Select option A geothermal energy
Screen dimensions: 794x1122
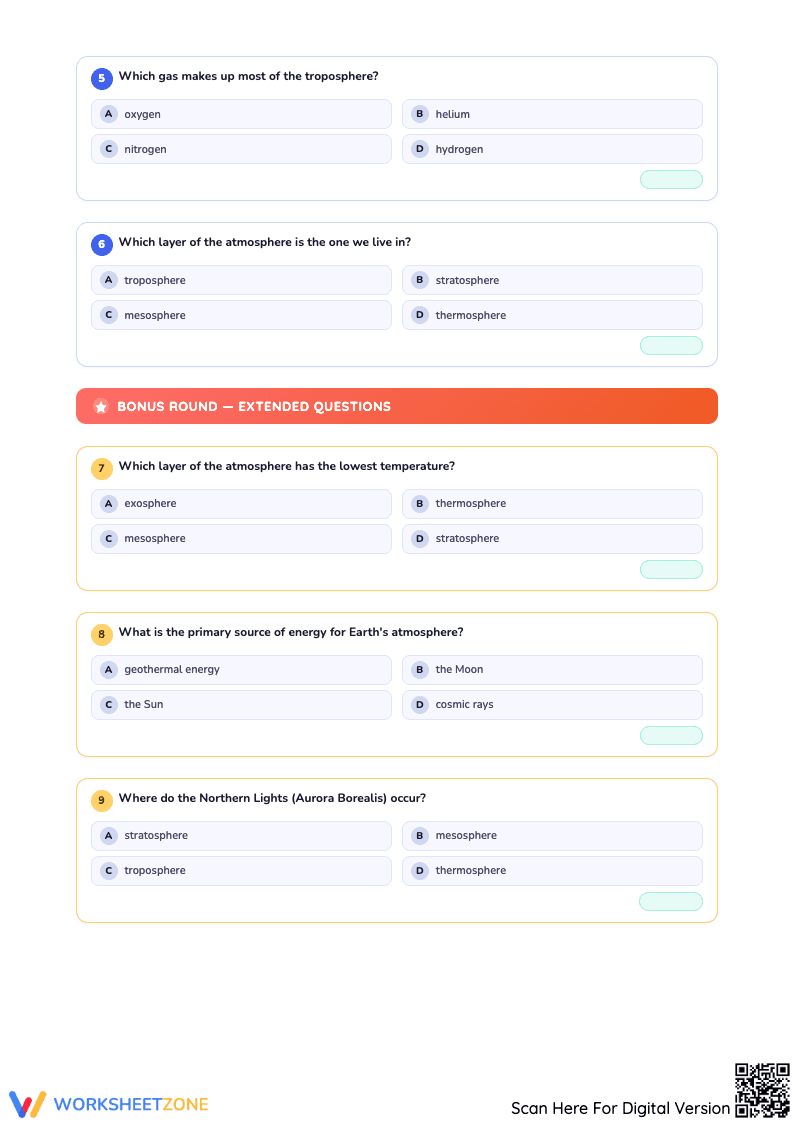point(241,670)
